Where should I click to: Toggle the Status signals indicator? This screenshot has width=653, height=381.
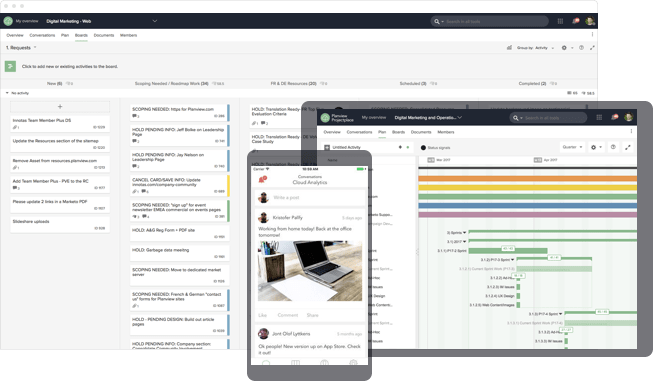435,148
